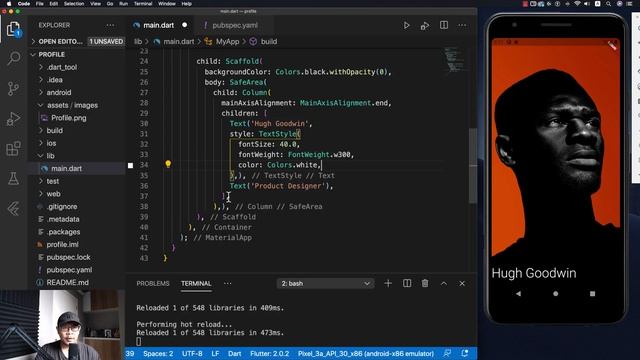The image size is (640, 360).
Task: Open the PROBLEMS panel tab
Action: 153,283
